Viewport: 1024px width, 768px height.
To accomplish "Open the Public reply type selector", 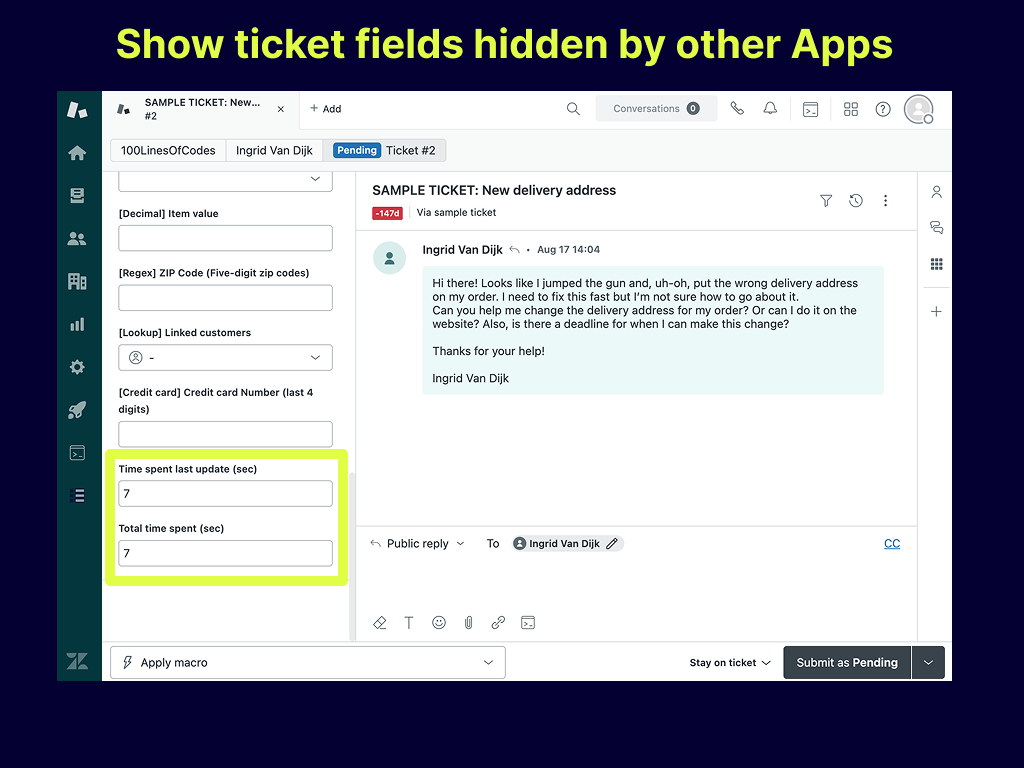I will 418,544.
